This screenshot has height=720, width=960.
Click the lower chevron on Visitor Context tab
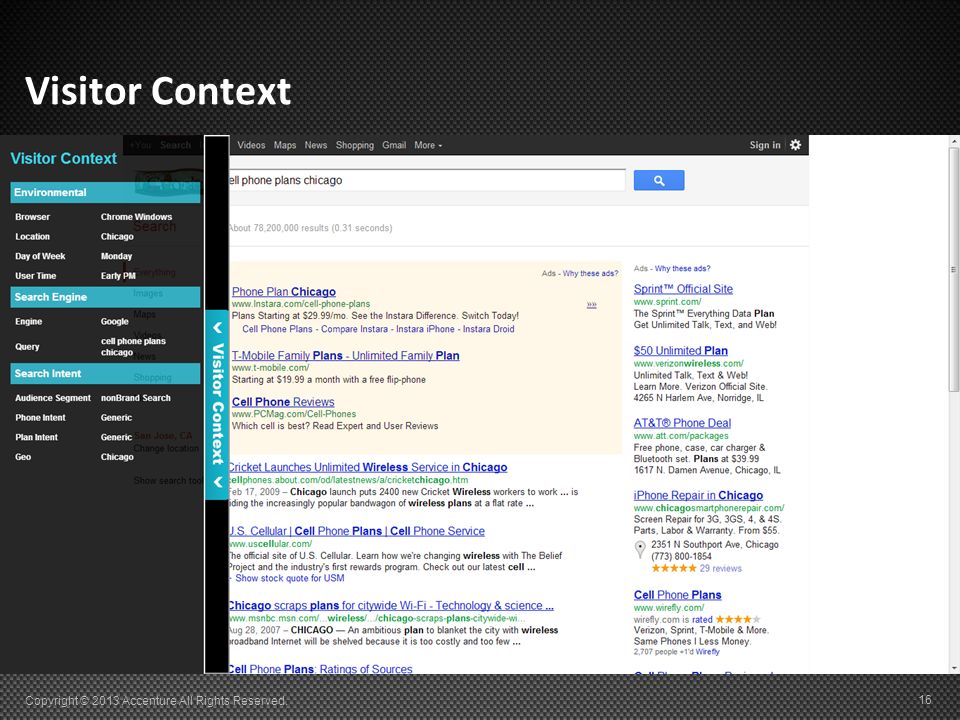pyautogui.click(x=217, y=482)
